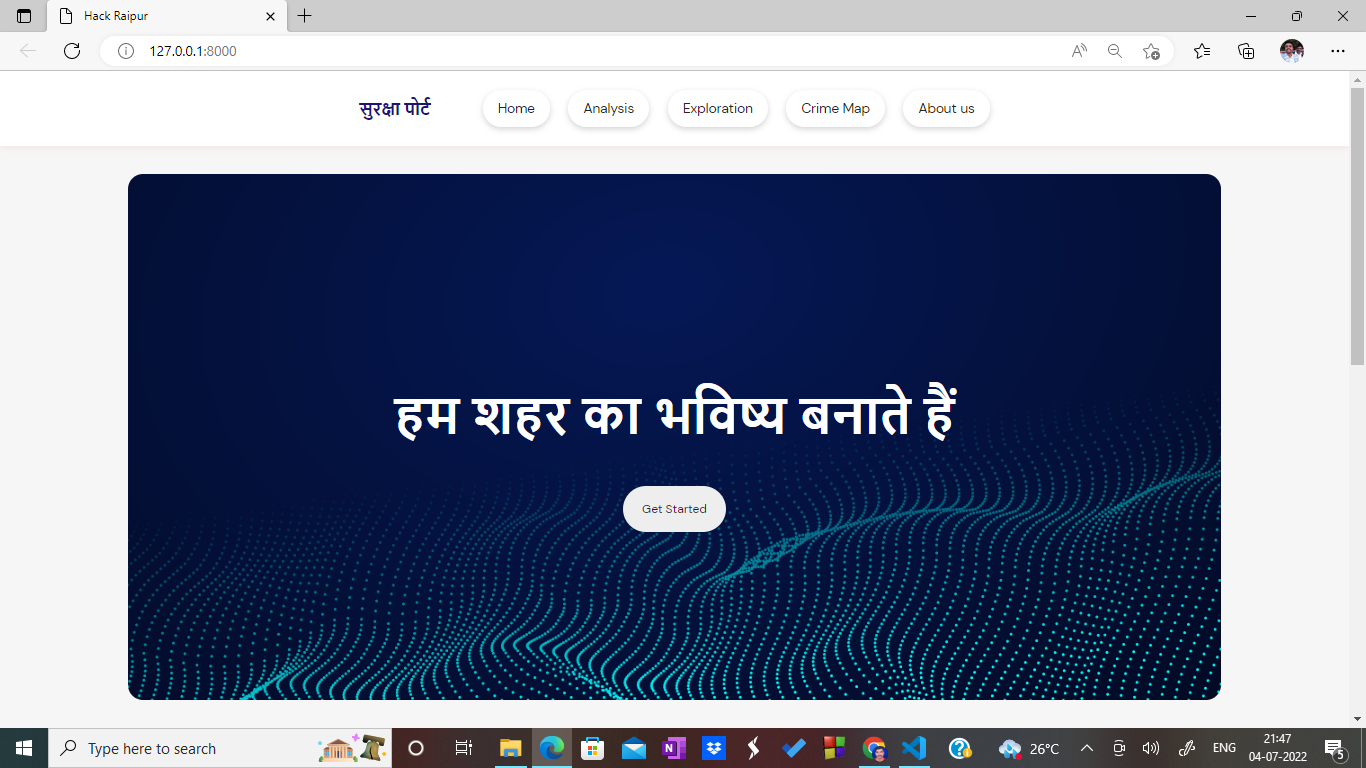This screenshot has height=768, width=1366.
Task: Open a new browser tab
Action: [305, 16]
